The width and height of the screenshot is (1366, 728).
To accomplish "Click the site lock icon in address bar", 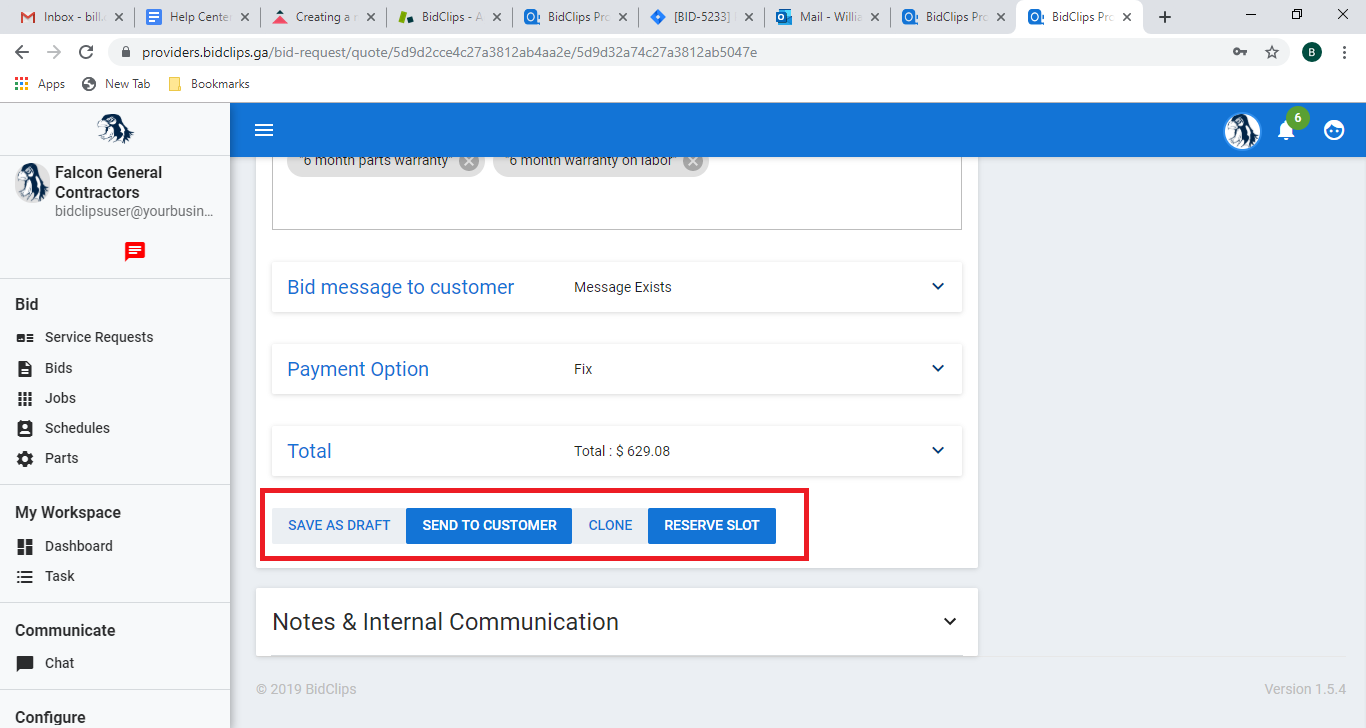I will [x=126, y=52].
